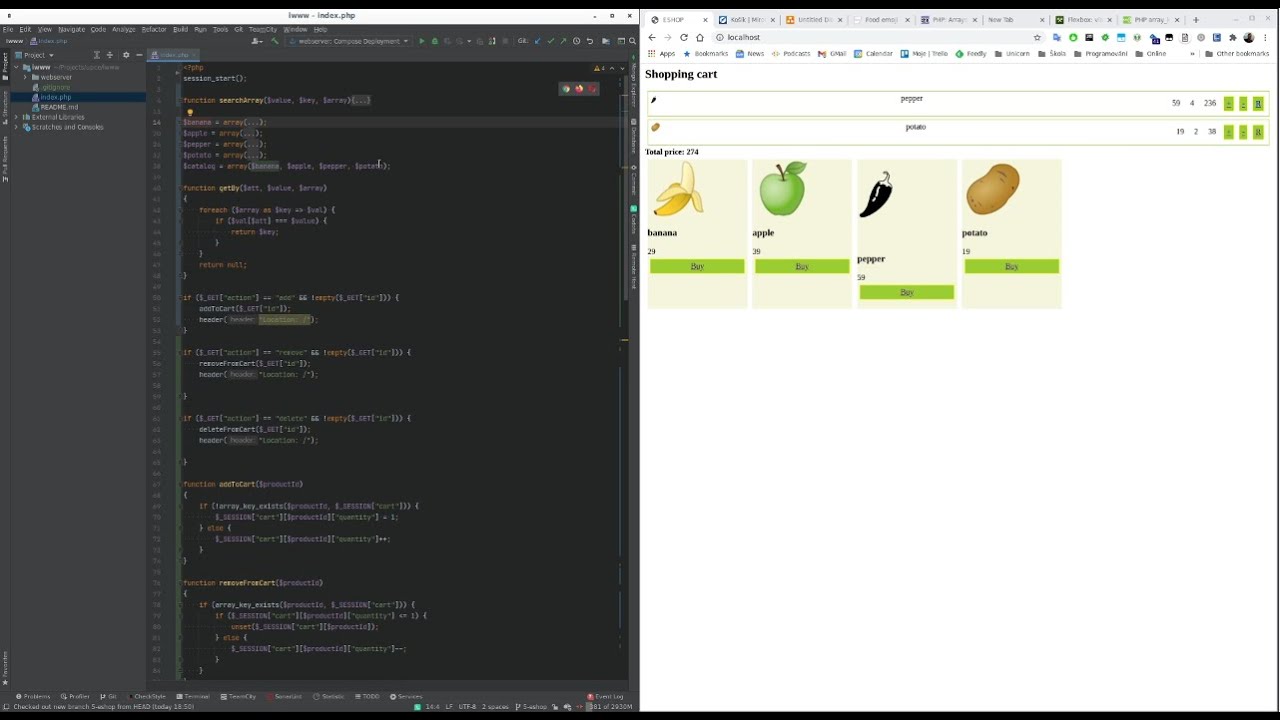This screenshot has width=1280, height=720.
Task: Expand the webserver folder in project tree
Action: [26, 77]
